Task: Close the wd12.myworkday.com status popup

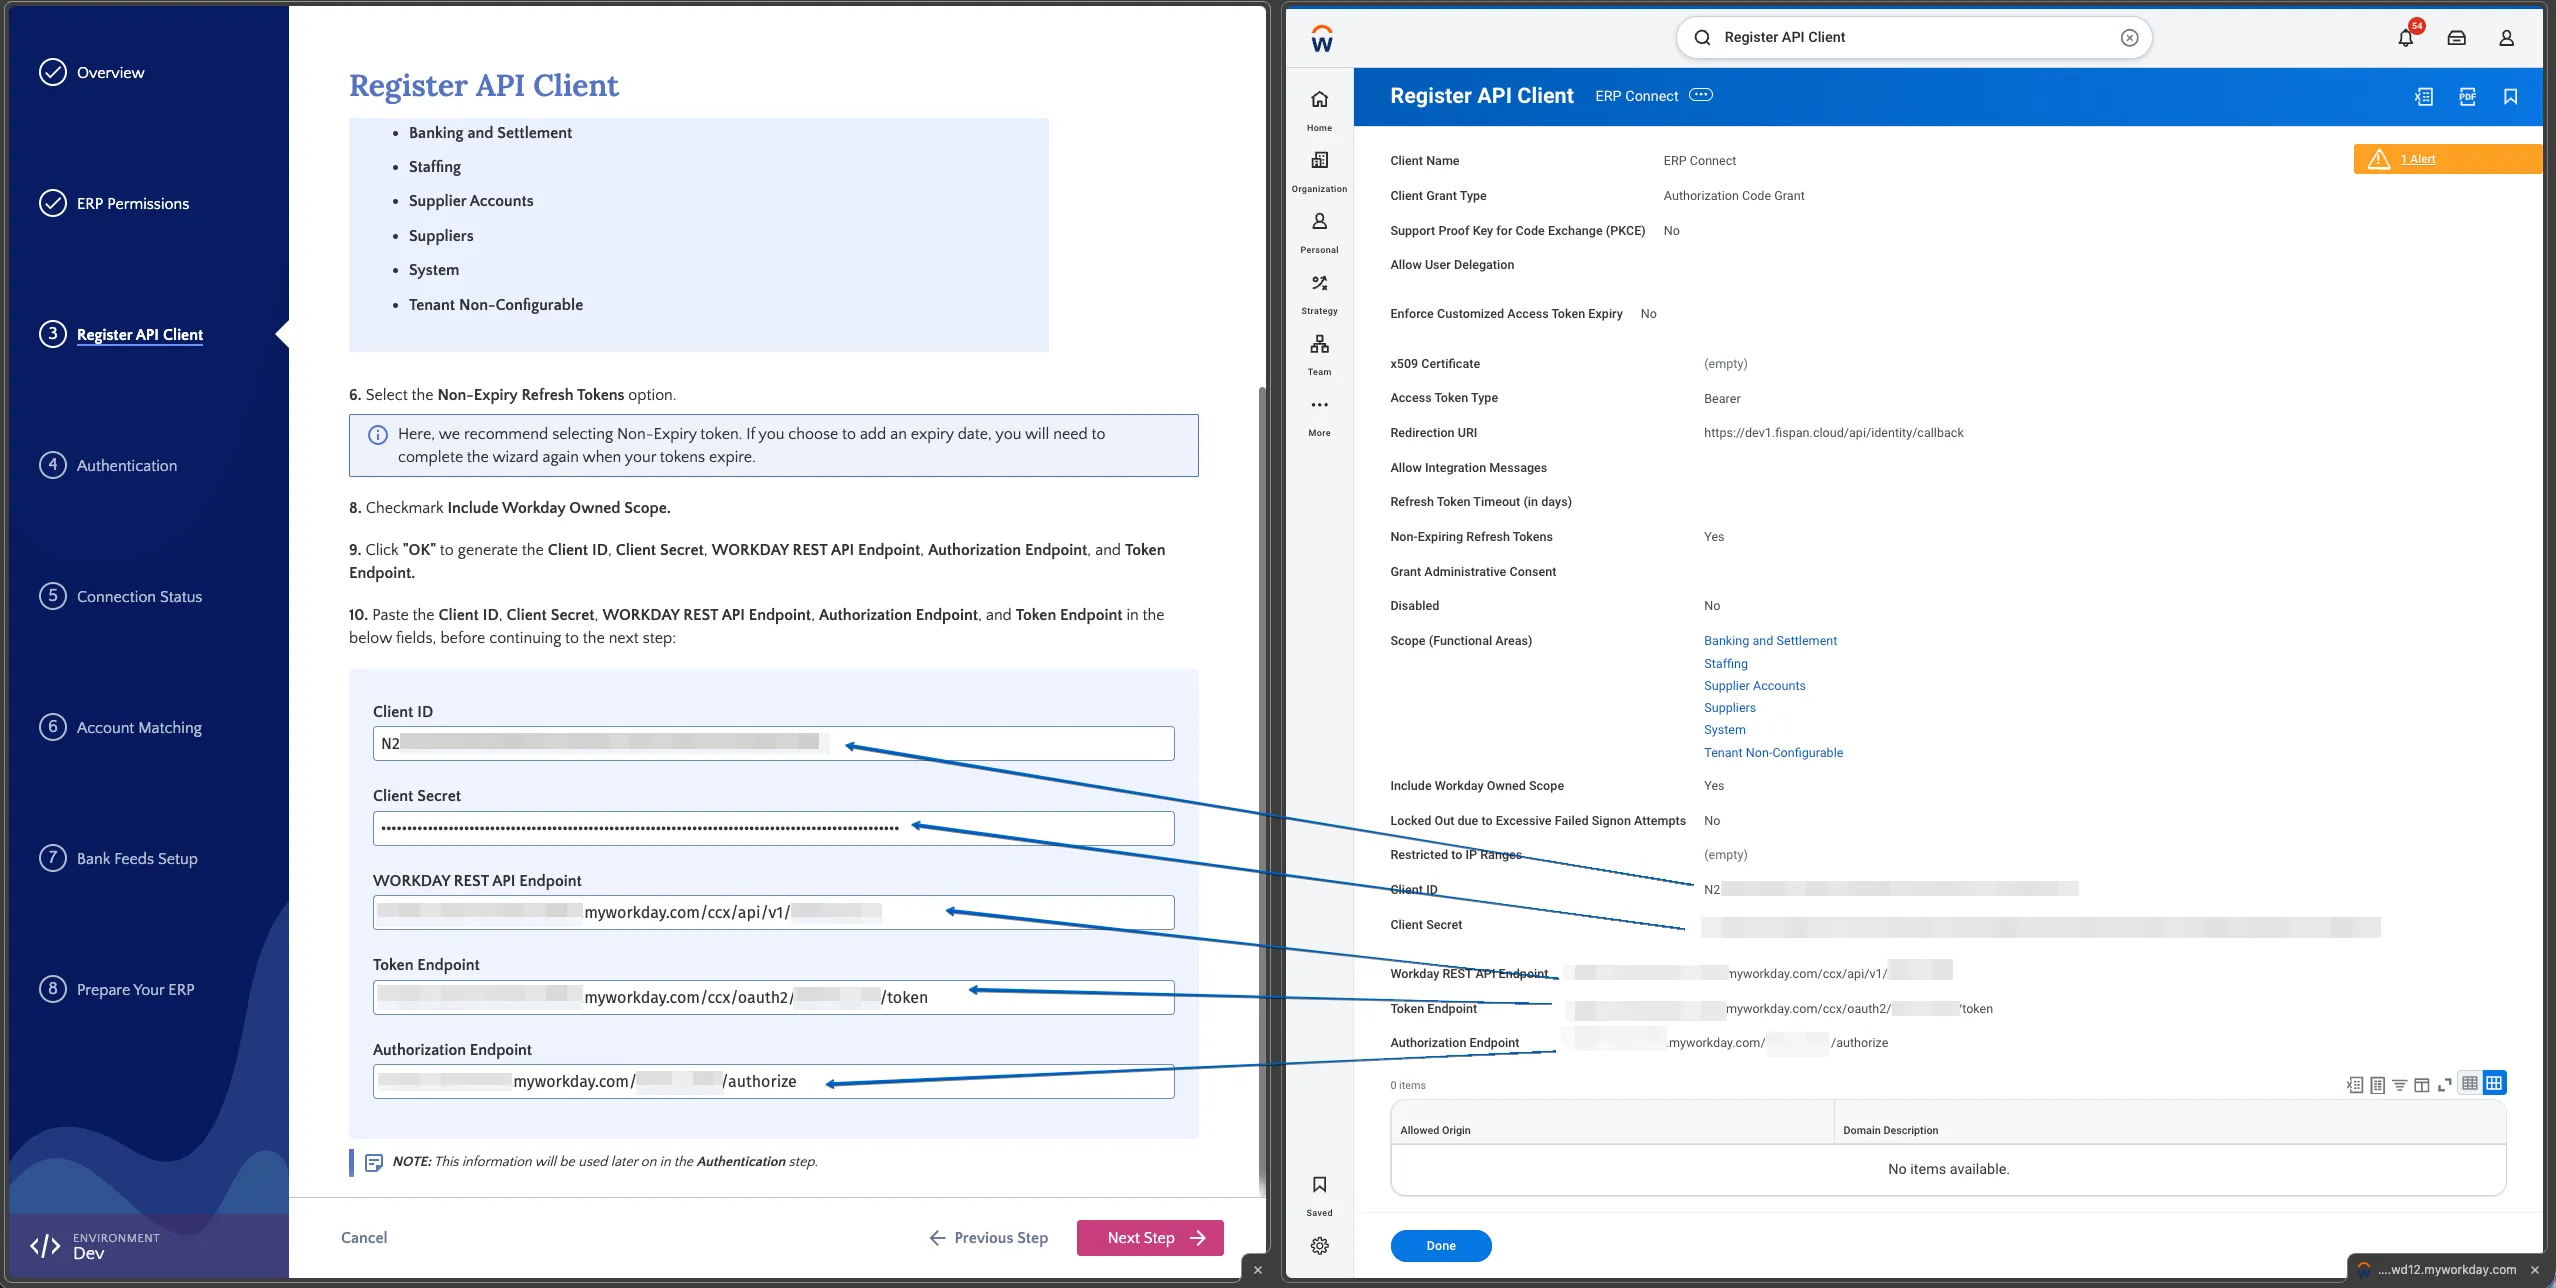Action: pos(2535,1270)
